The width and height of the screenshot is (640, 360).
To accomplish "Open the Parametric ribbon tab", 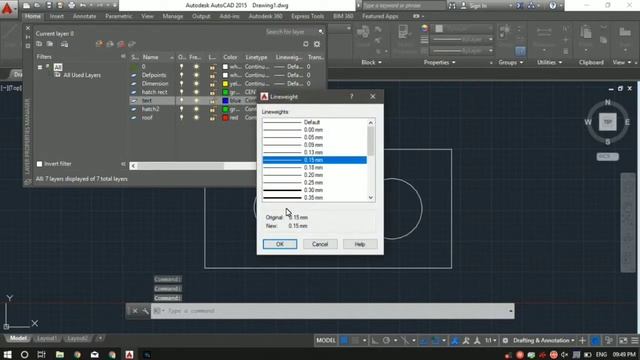I will (x=118, y=16).
